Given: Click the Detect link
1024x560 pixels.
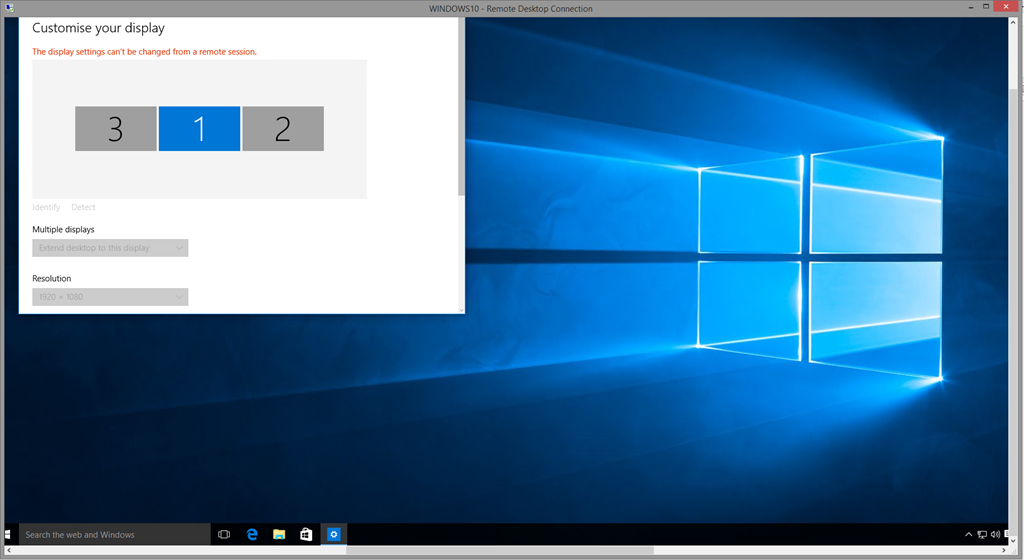Looking at the screenshot, I should pyautogui.click(x=83, y=207).
